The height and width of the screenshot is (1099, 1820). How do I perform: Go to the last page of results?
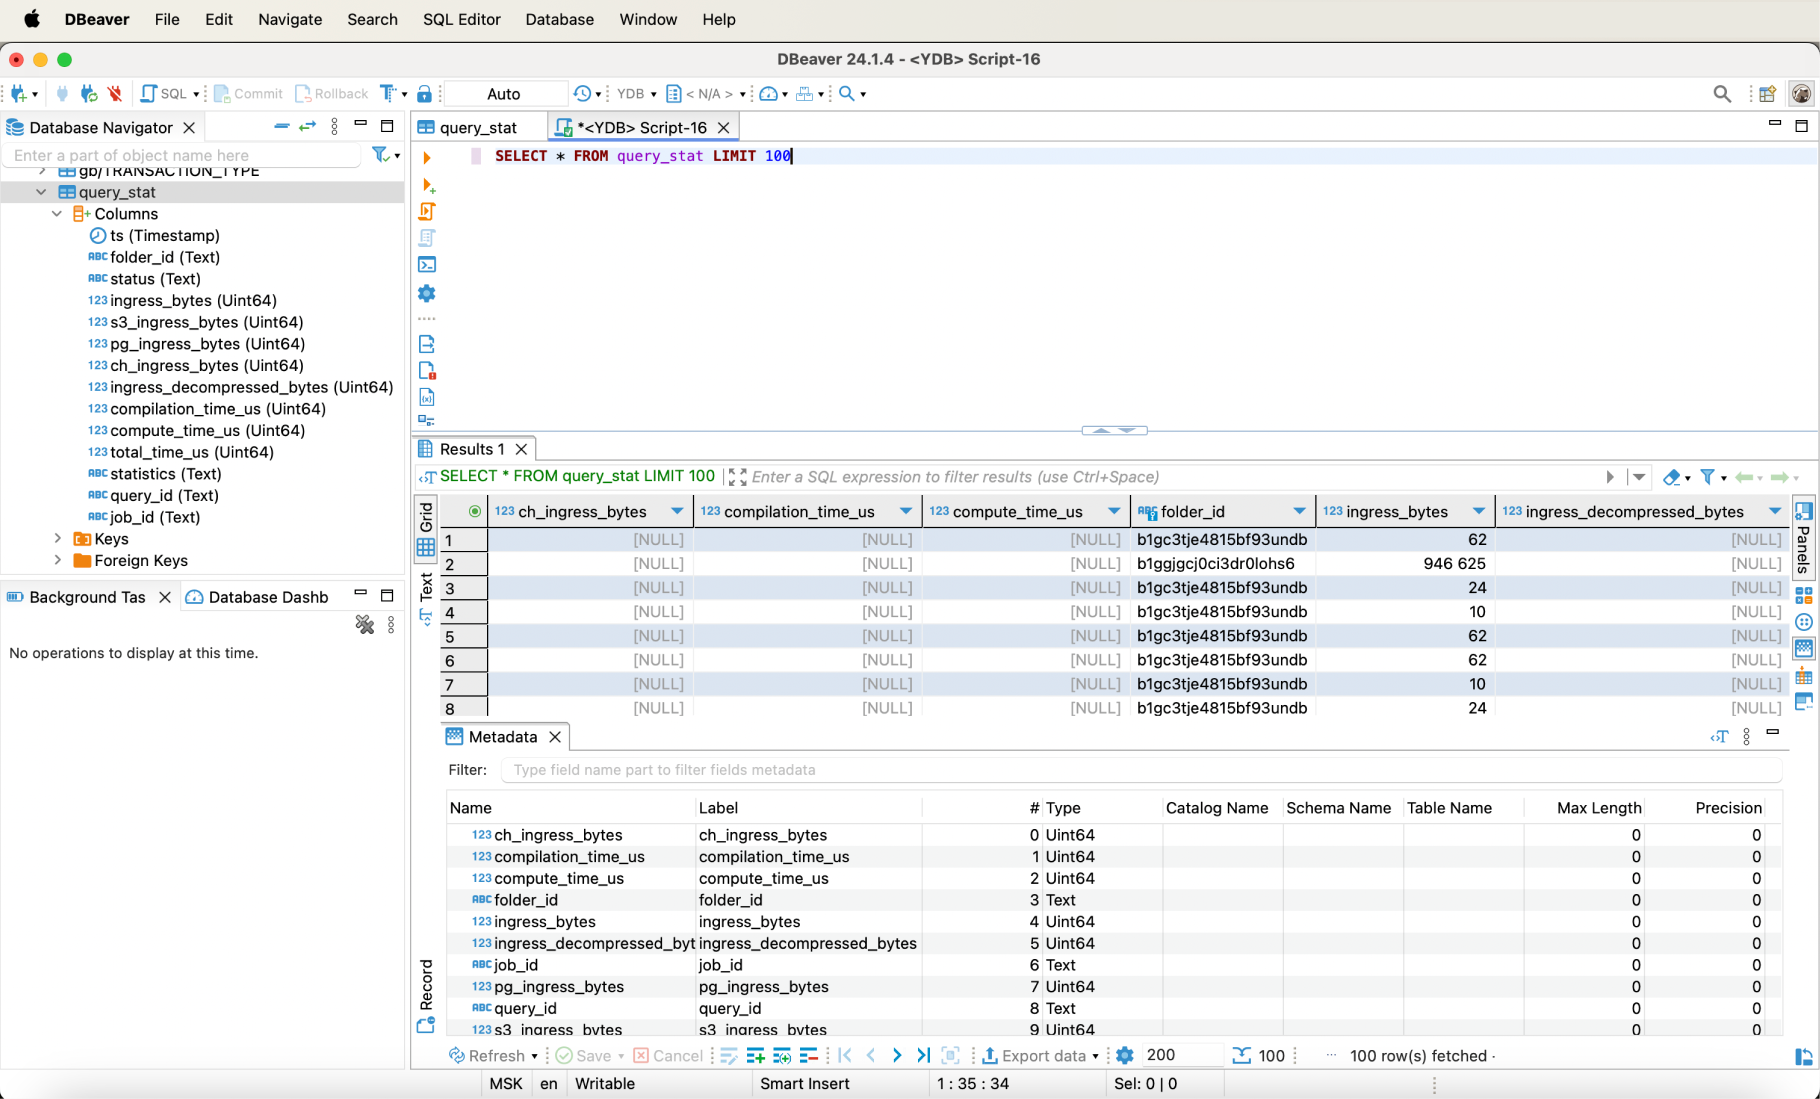pyautogui.click(x=923, y=1056)
